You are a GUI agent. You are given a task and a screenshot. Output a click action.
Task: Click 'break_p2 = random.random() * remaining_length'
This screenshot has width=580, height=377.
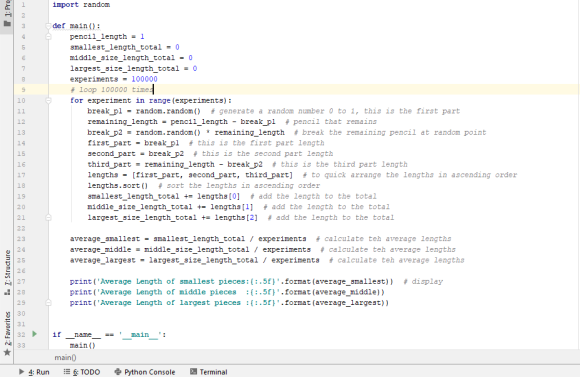tap(186, 132)
